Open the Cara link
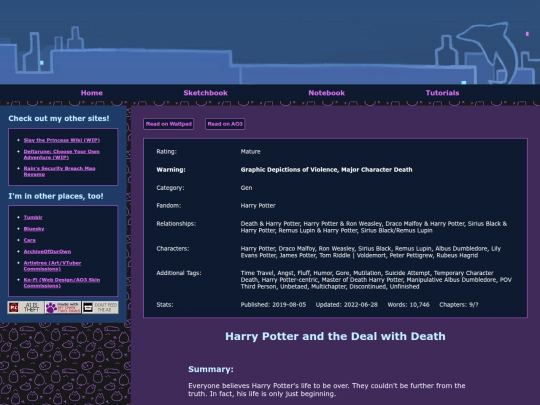 pyautogui.click(x=30, y=240)
